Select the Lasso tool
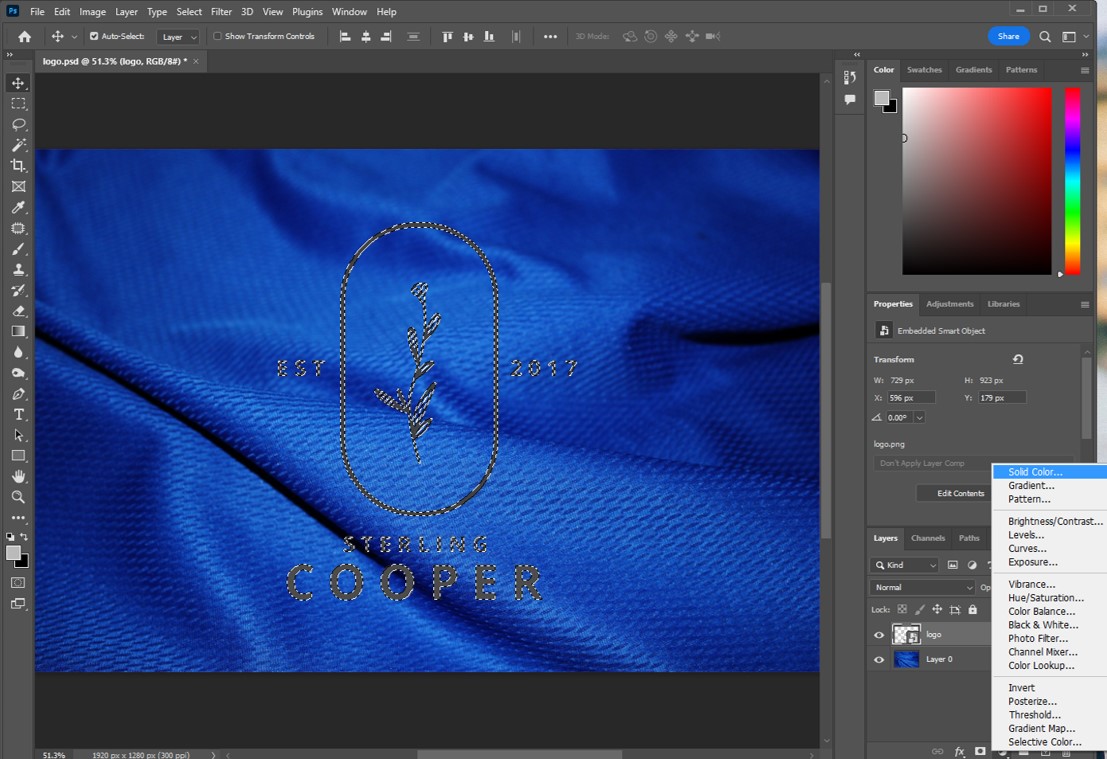Screen dimensions: 1107x759 pyautogui.click(x=17, y=125)
